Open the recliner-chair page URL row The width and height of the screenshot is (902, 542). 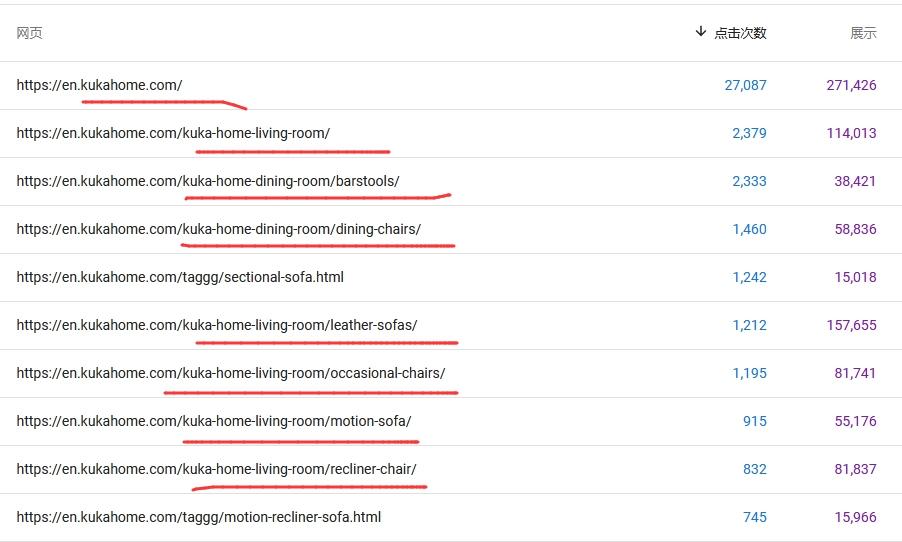[x=216, y=469]
